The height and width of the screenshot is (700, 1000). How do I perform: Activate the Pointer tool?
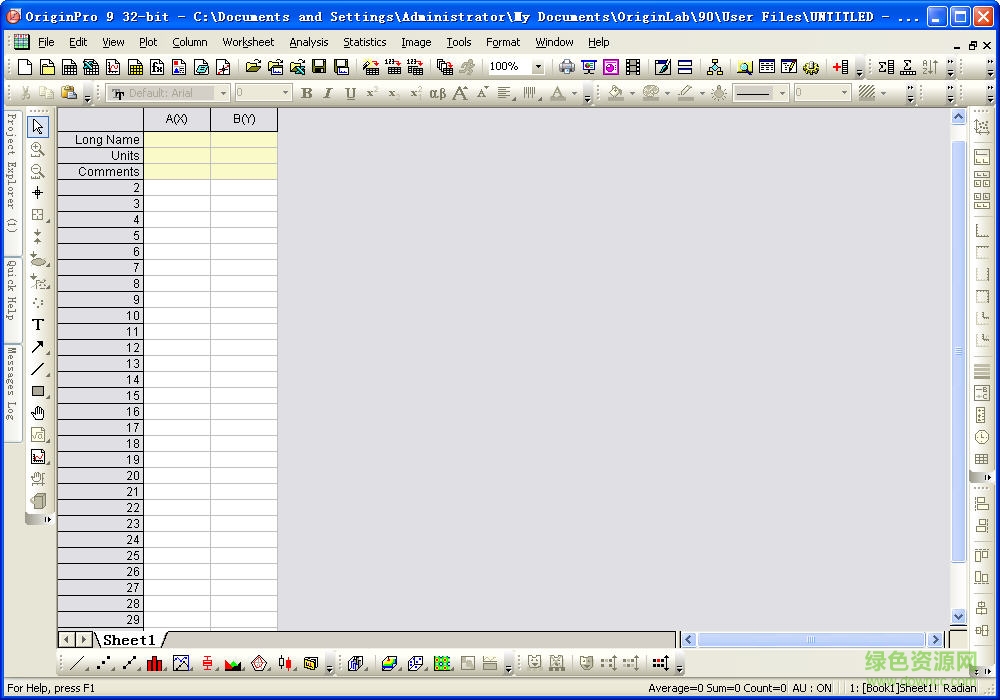tap(37, 127)
